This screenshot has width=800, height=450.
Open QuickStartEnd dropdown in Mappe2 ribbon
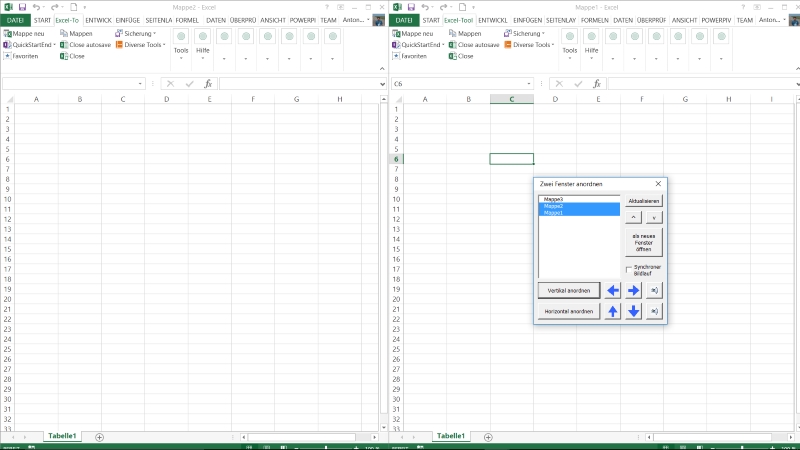(x=32, y=45)
